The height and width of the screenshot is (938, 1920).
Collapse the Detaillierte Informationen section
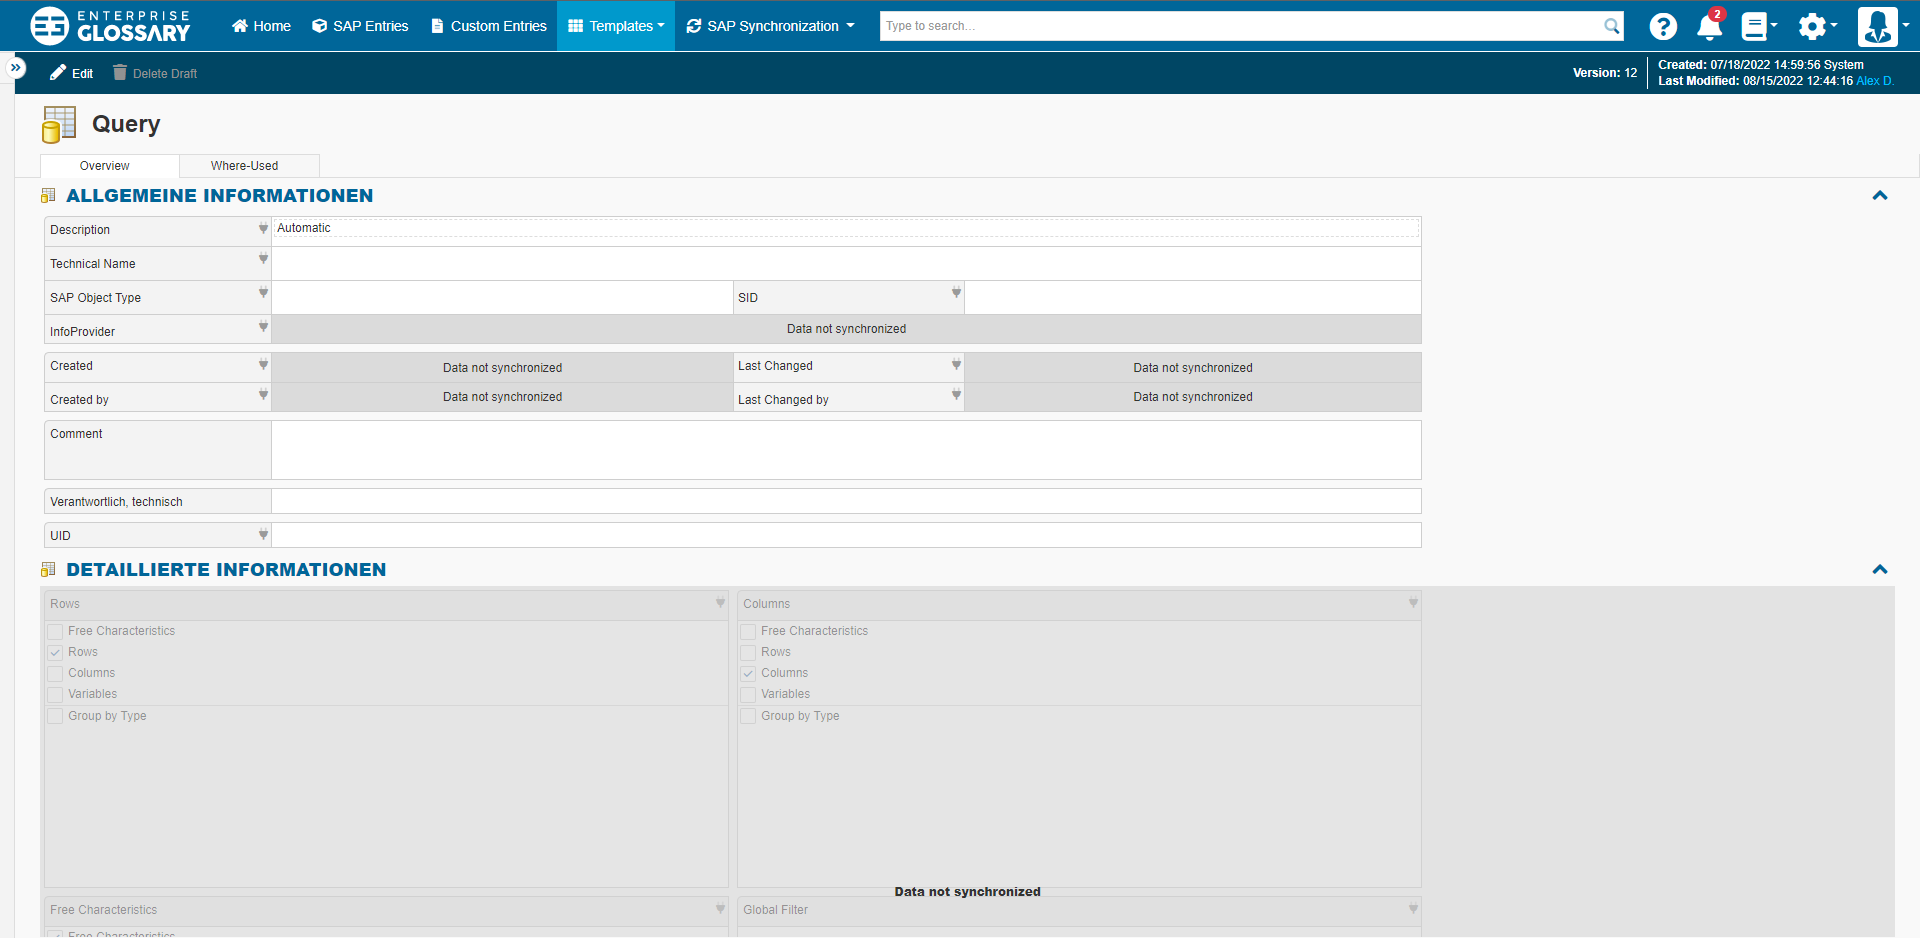click(x=1879, y=570)
